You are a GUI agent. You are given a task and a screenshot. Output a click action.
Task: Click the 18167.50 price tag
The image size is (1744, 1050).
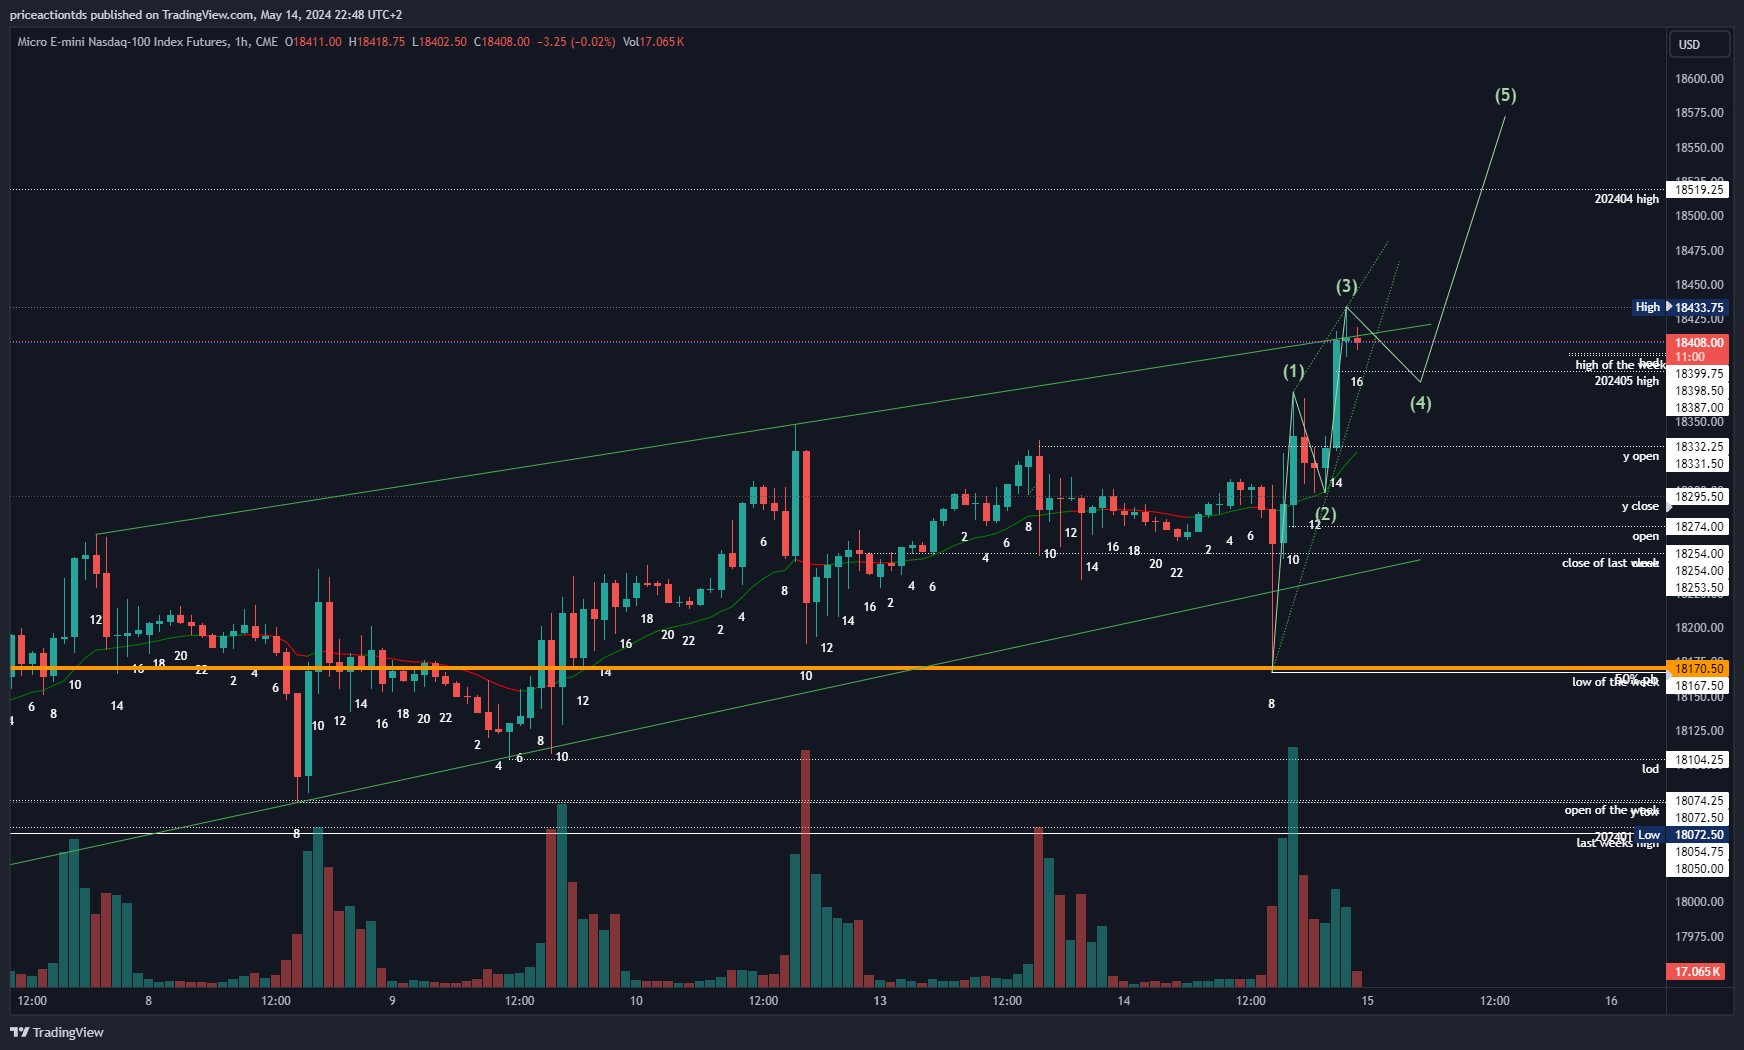pos(1699,685)
